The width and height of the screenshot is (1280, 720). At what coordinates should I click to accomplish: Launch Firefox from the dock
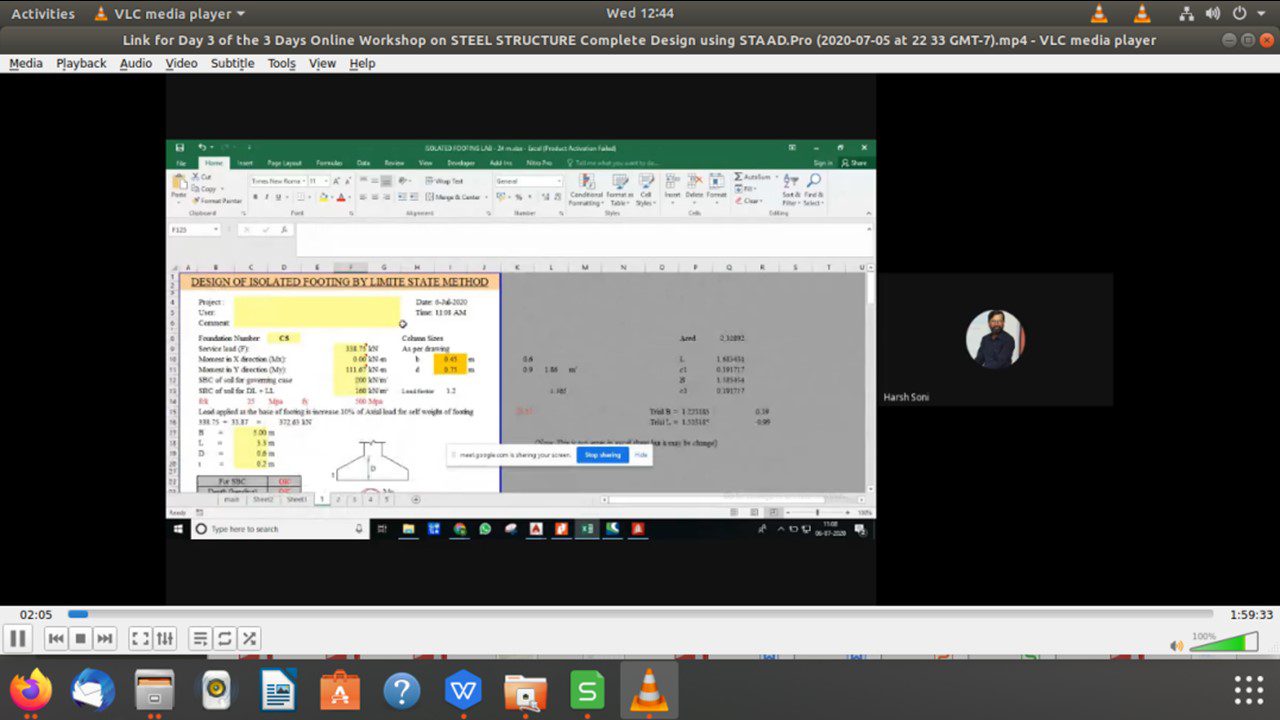[x=32, y=690]
